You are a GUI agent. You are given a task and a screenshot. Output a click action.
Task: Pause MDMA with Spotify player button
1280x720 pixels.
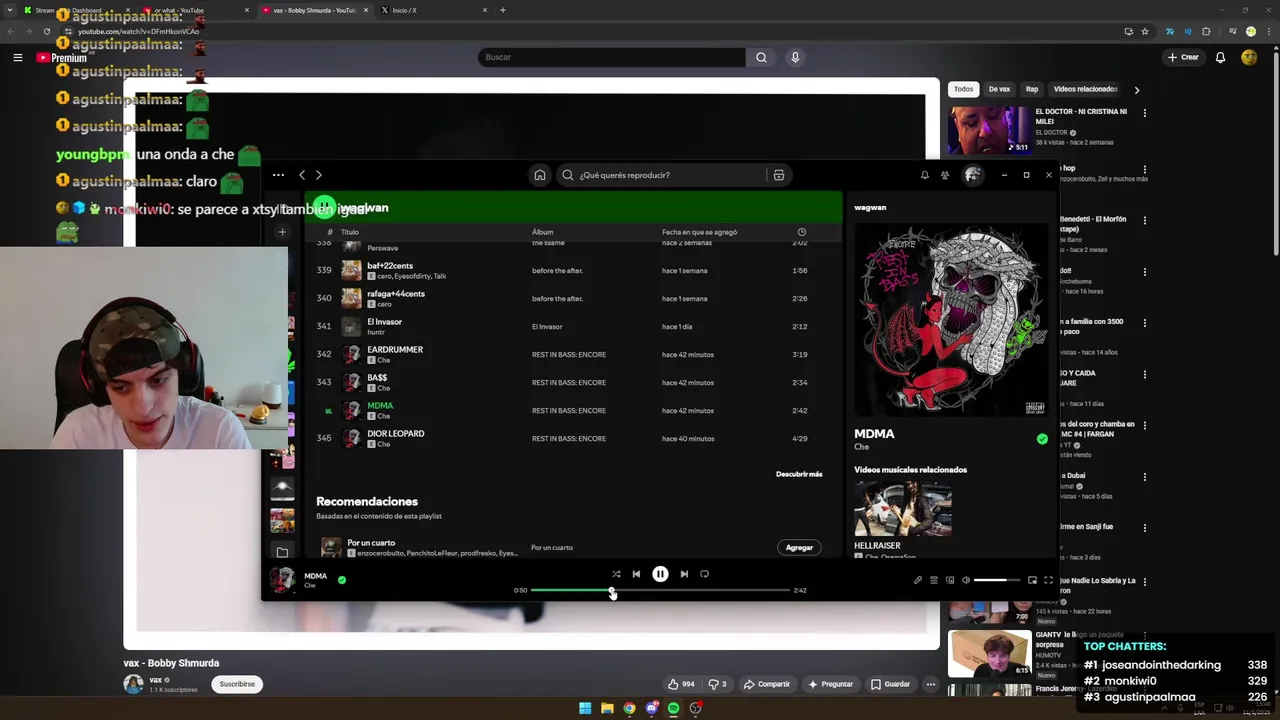tap(660, 574)
